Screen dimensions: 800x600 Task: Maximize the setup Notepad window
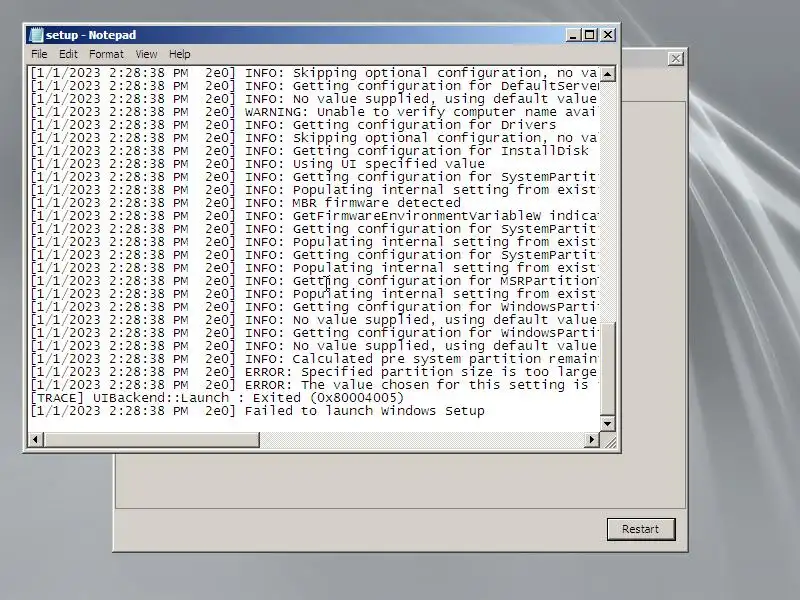tap(590, 35)
